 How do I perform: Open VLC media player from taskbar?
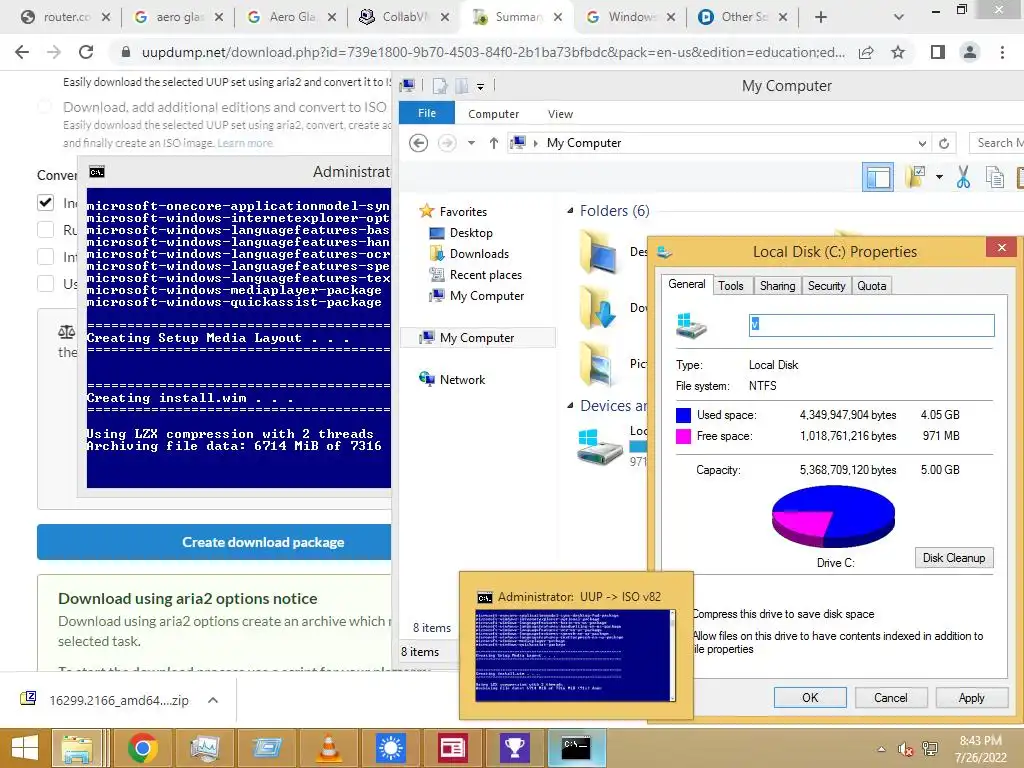click(328, 748)
